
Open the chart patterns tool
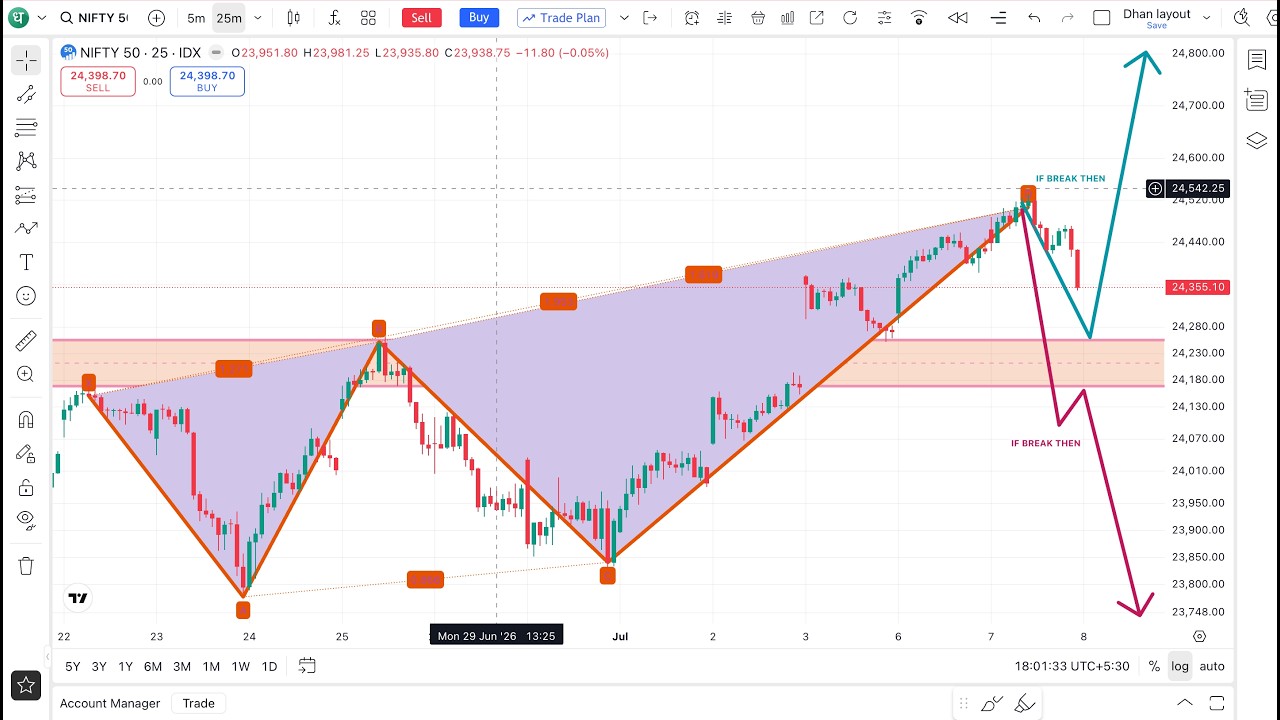click(x=26, y=161)
